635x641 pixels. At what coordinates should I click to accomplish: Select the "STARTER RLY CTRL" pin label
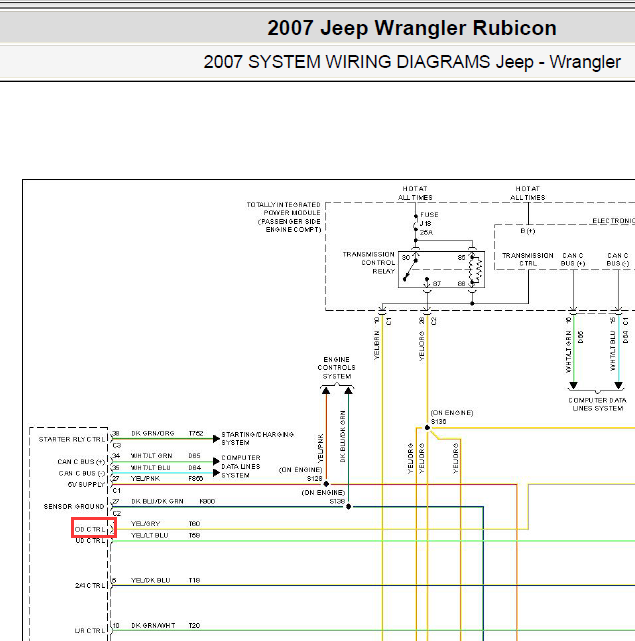(x=72, y=439)
